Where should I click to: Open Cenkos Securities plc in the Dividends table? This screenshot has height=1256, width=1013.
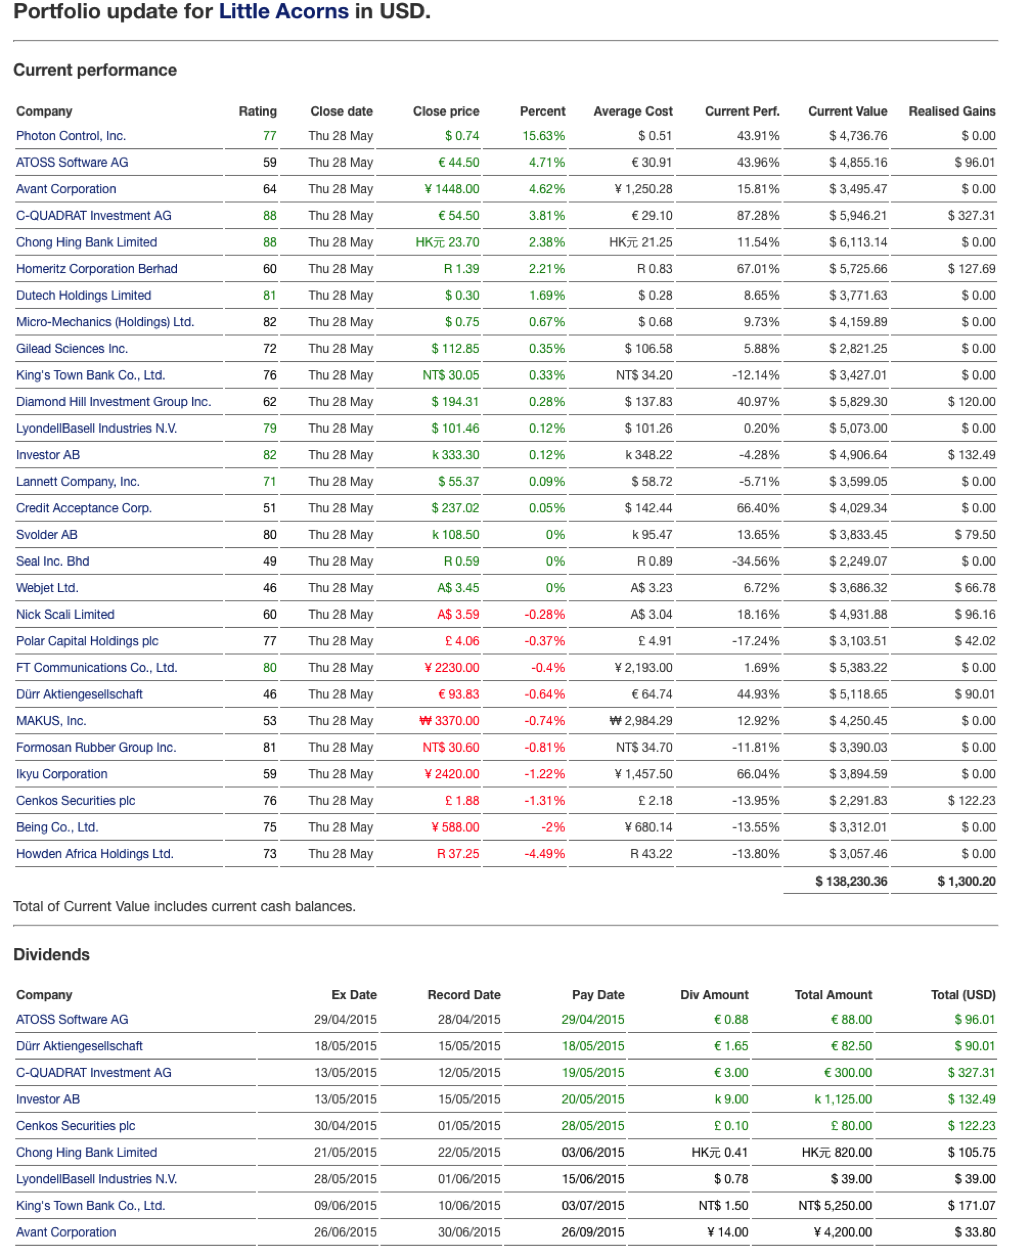coord(76,1126)
